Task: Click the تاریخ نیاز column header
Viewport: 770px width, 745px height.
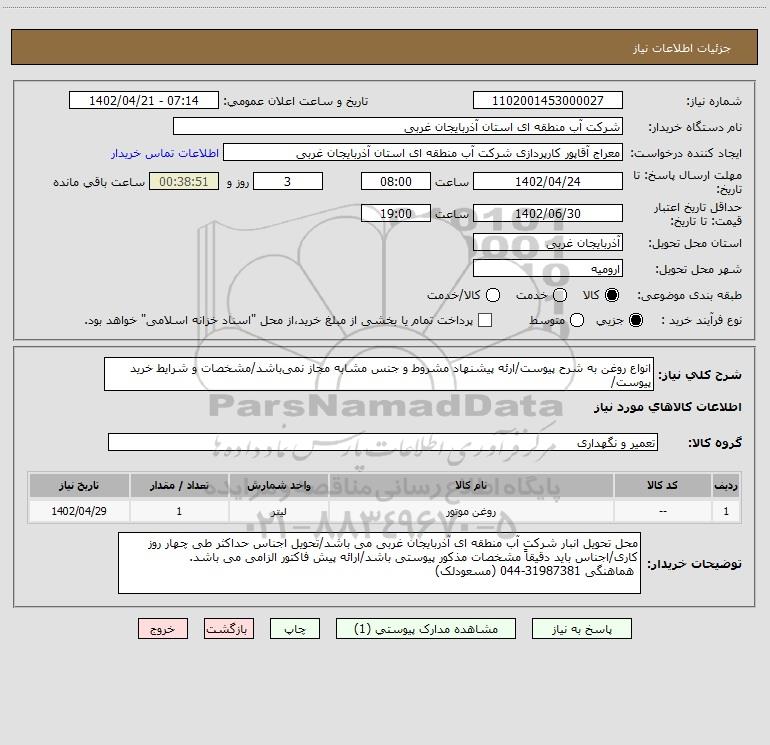Action: tap(79, 485)
